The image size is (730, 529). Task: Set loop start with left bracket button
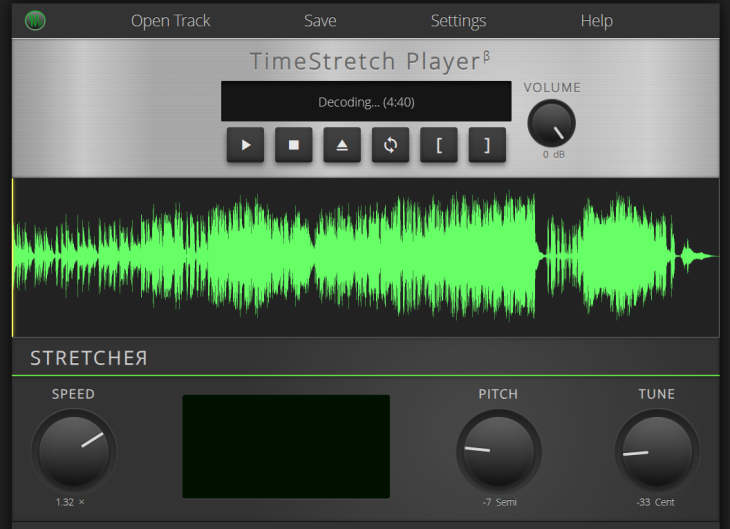tap(438, 144)
